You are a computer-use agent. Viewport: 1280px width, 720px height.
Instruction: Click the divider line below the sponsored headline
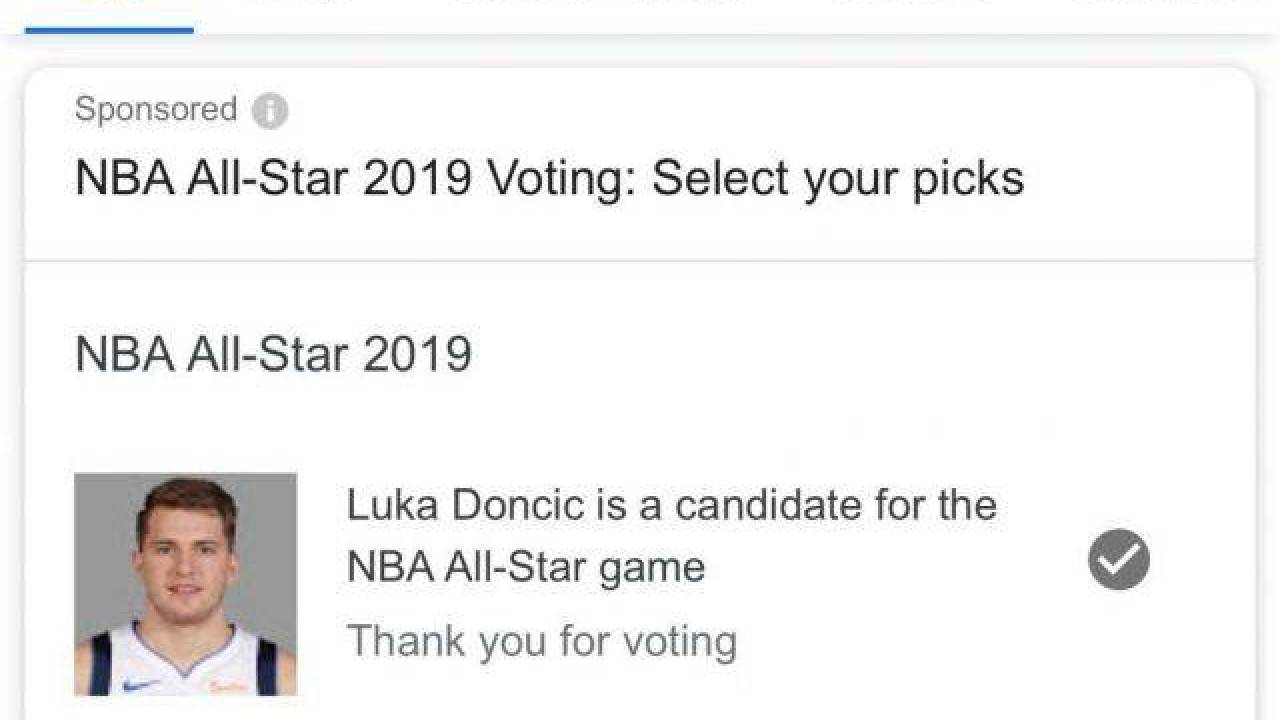click(640, 261)
